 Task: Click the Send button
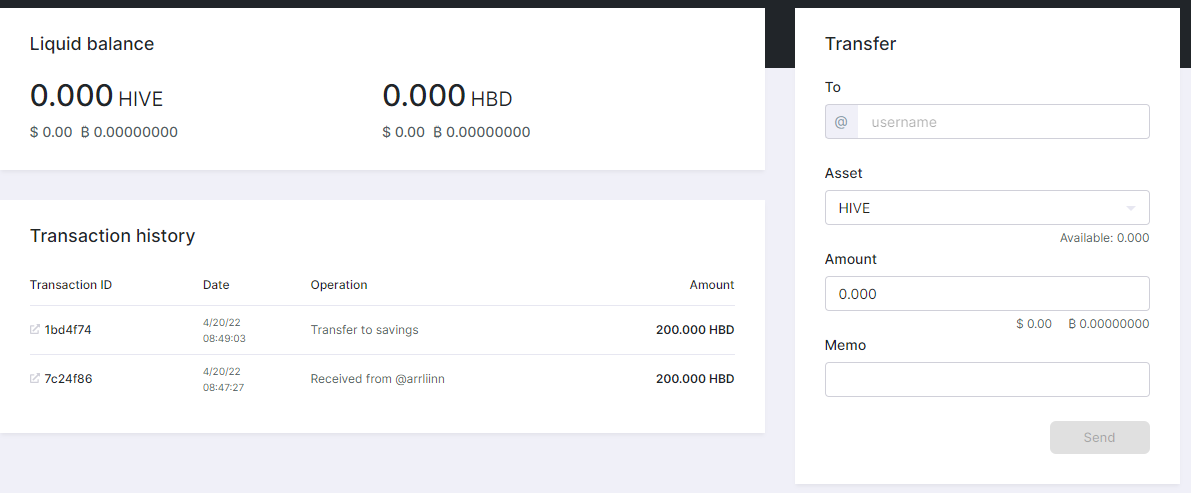point(1099,438)
